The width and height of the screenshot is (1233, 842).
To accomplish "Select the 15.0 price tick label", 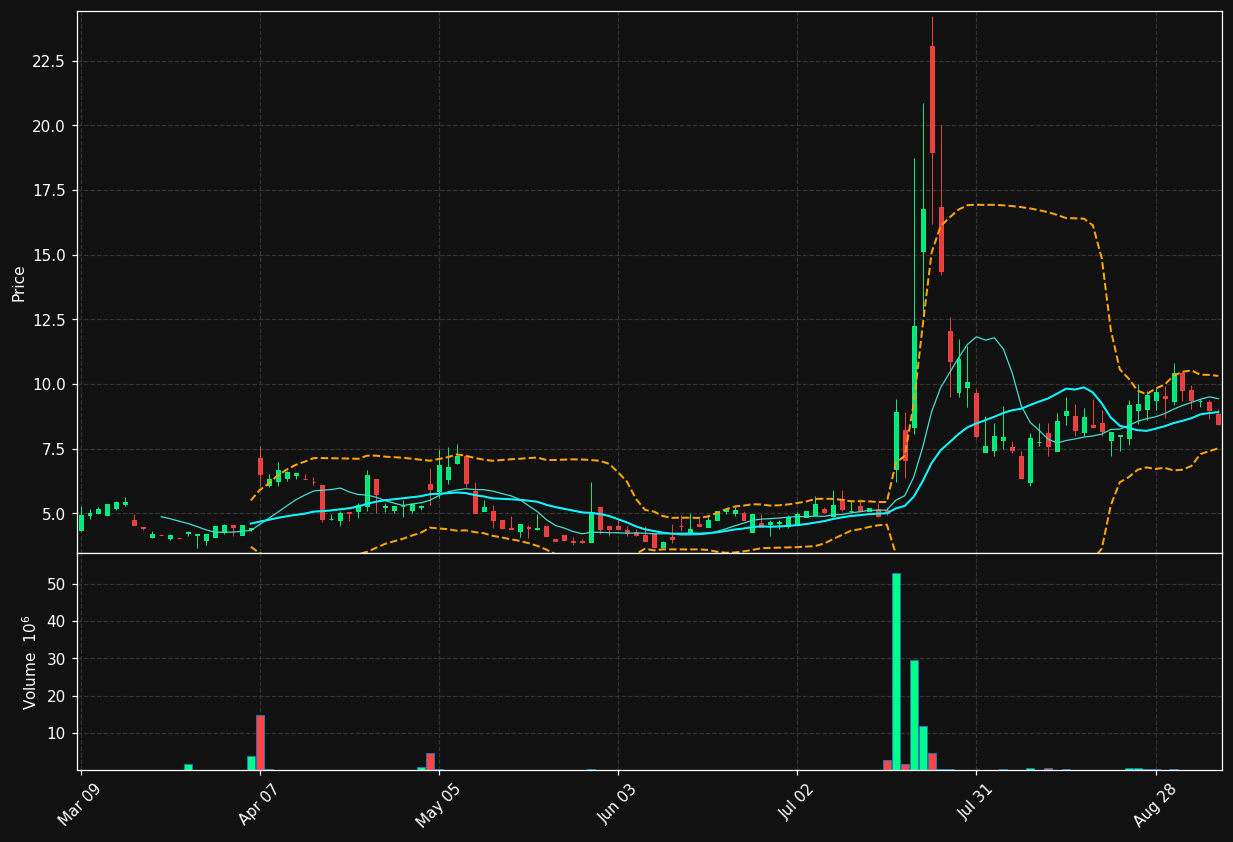I will 48,256.
